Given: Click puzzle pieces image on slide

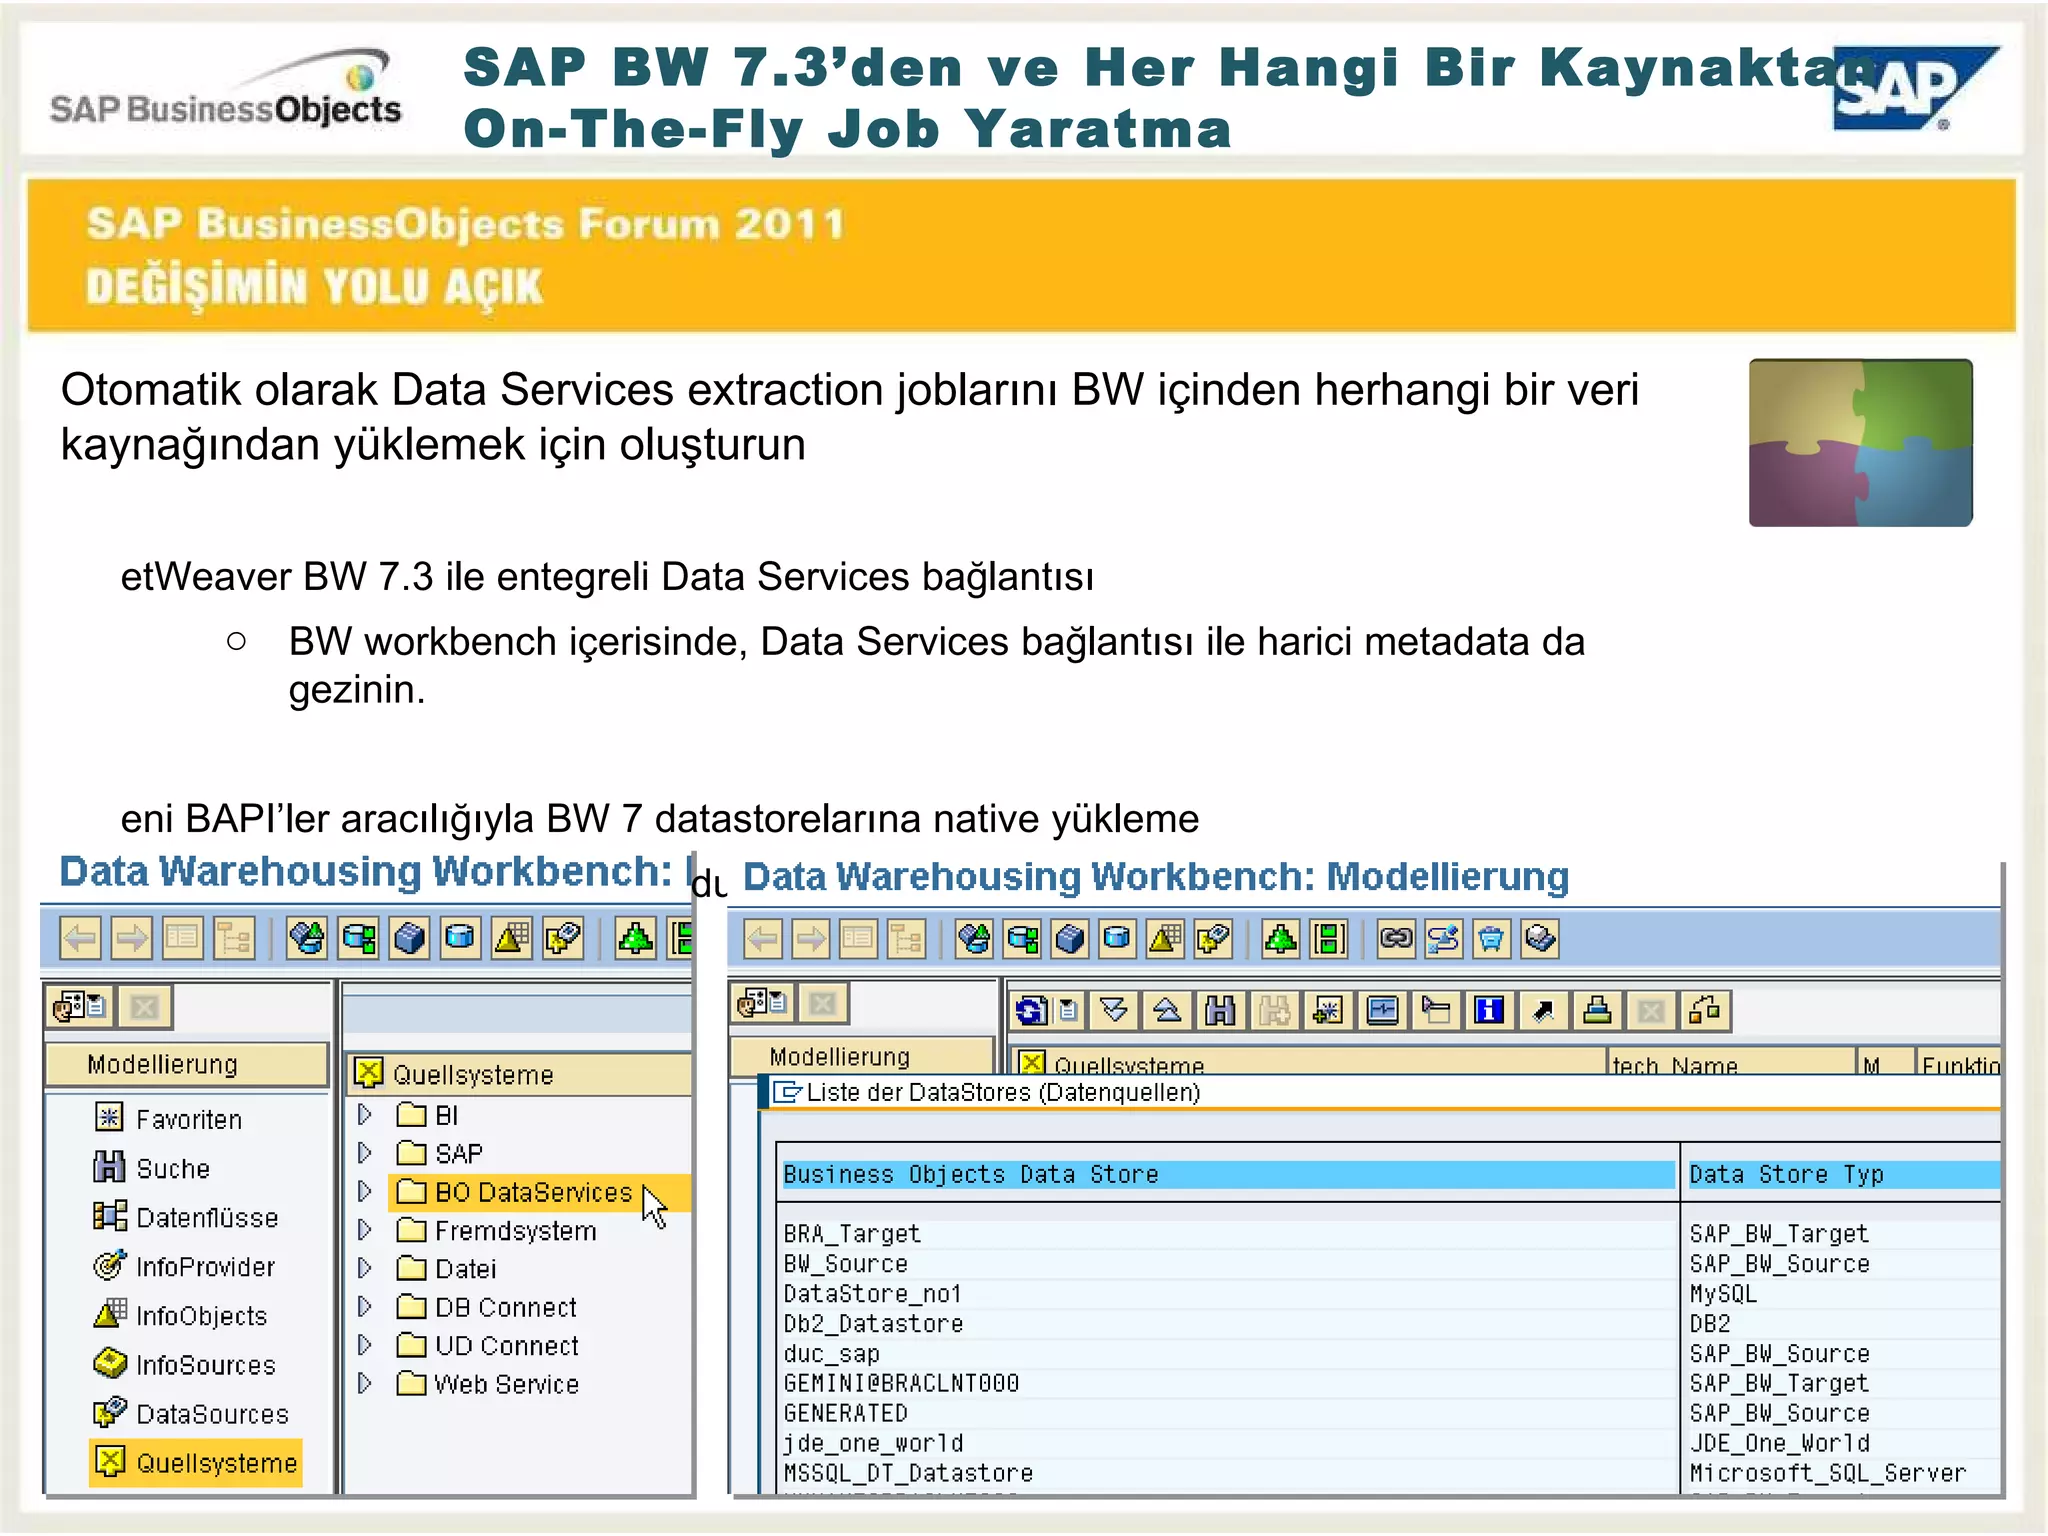Looking at the screenshot, I should 1860,442.
